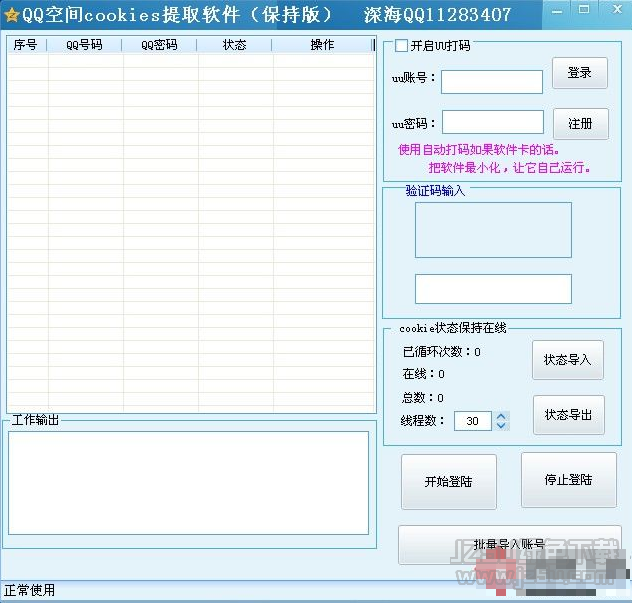Sort by the 操作 column header

322,45
